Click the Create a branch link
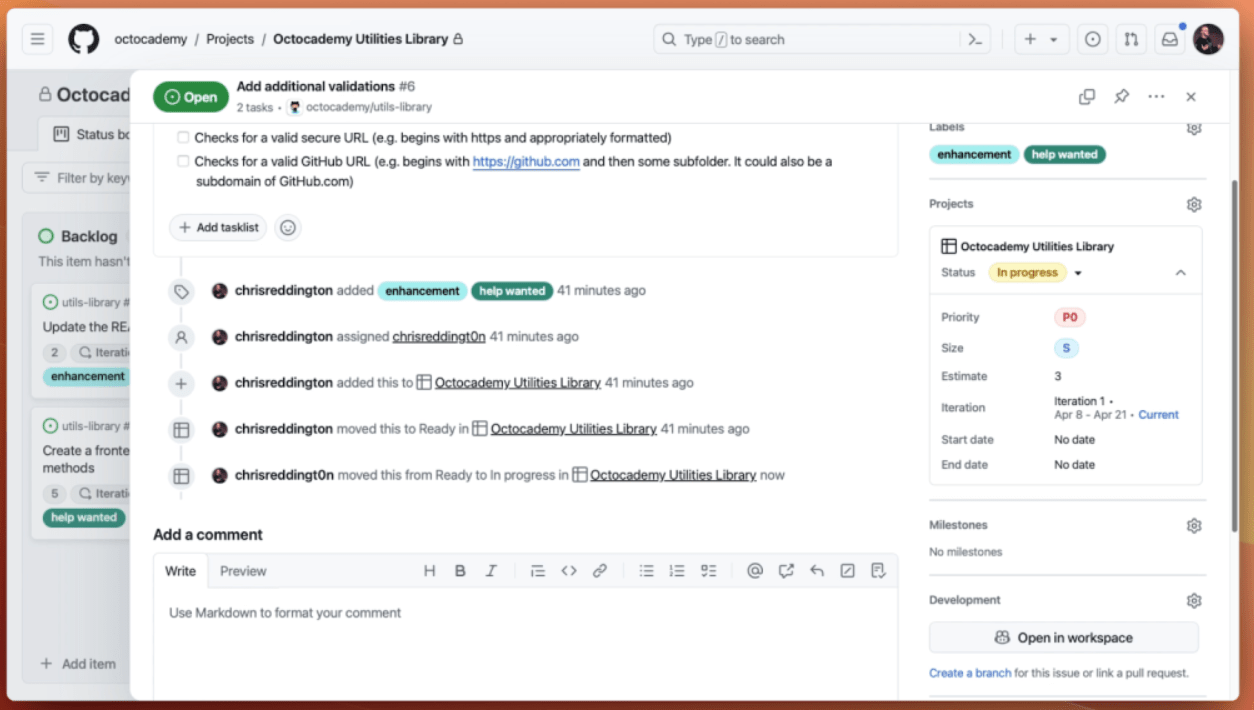1254x710 pixels. pos(970,673)
